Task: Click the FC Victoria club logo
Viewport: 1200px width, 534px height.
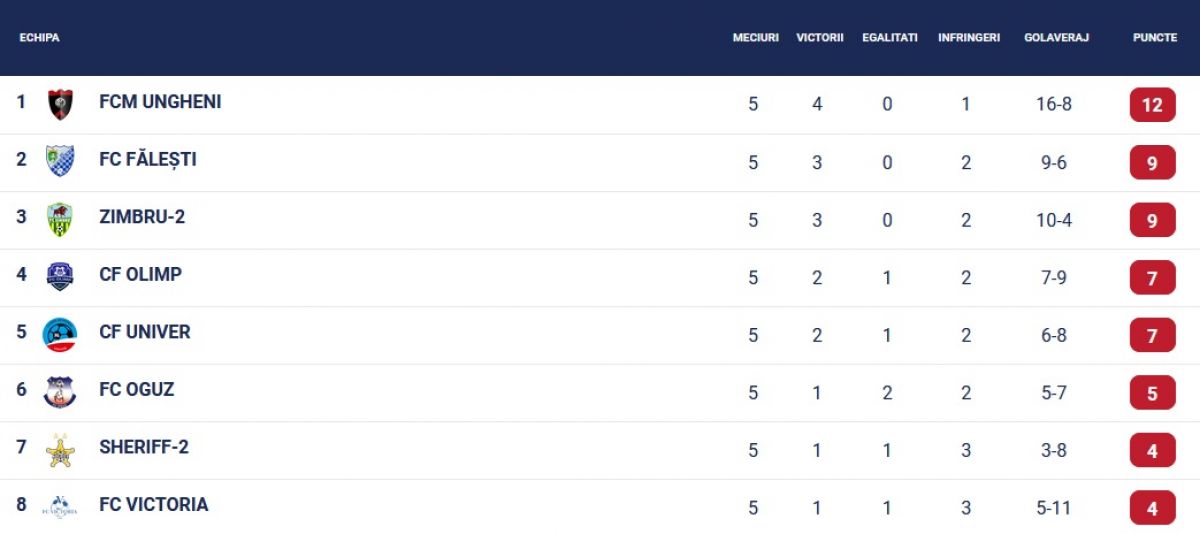Action: tap(60, 507)
